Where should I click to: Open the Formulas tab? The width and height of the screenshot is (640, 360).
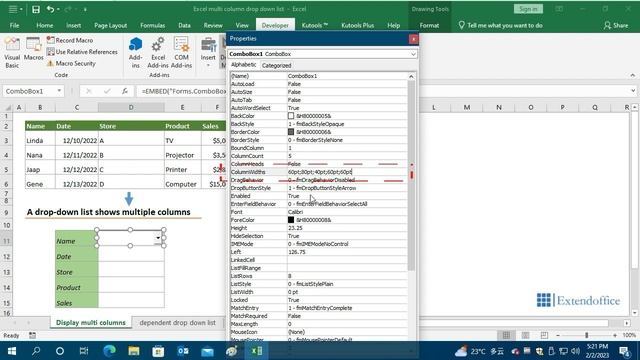pos(152,25)
